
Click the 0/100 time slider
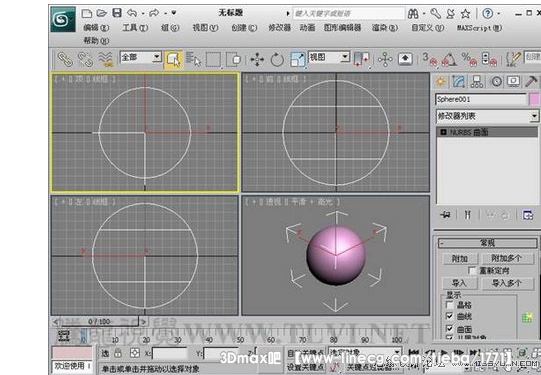coord(99,322)
